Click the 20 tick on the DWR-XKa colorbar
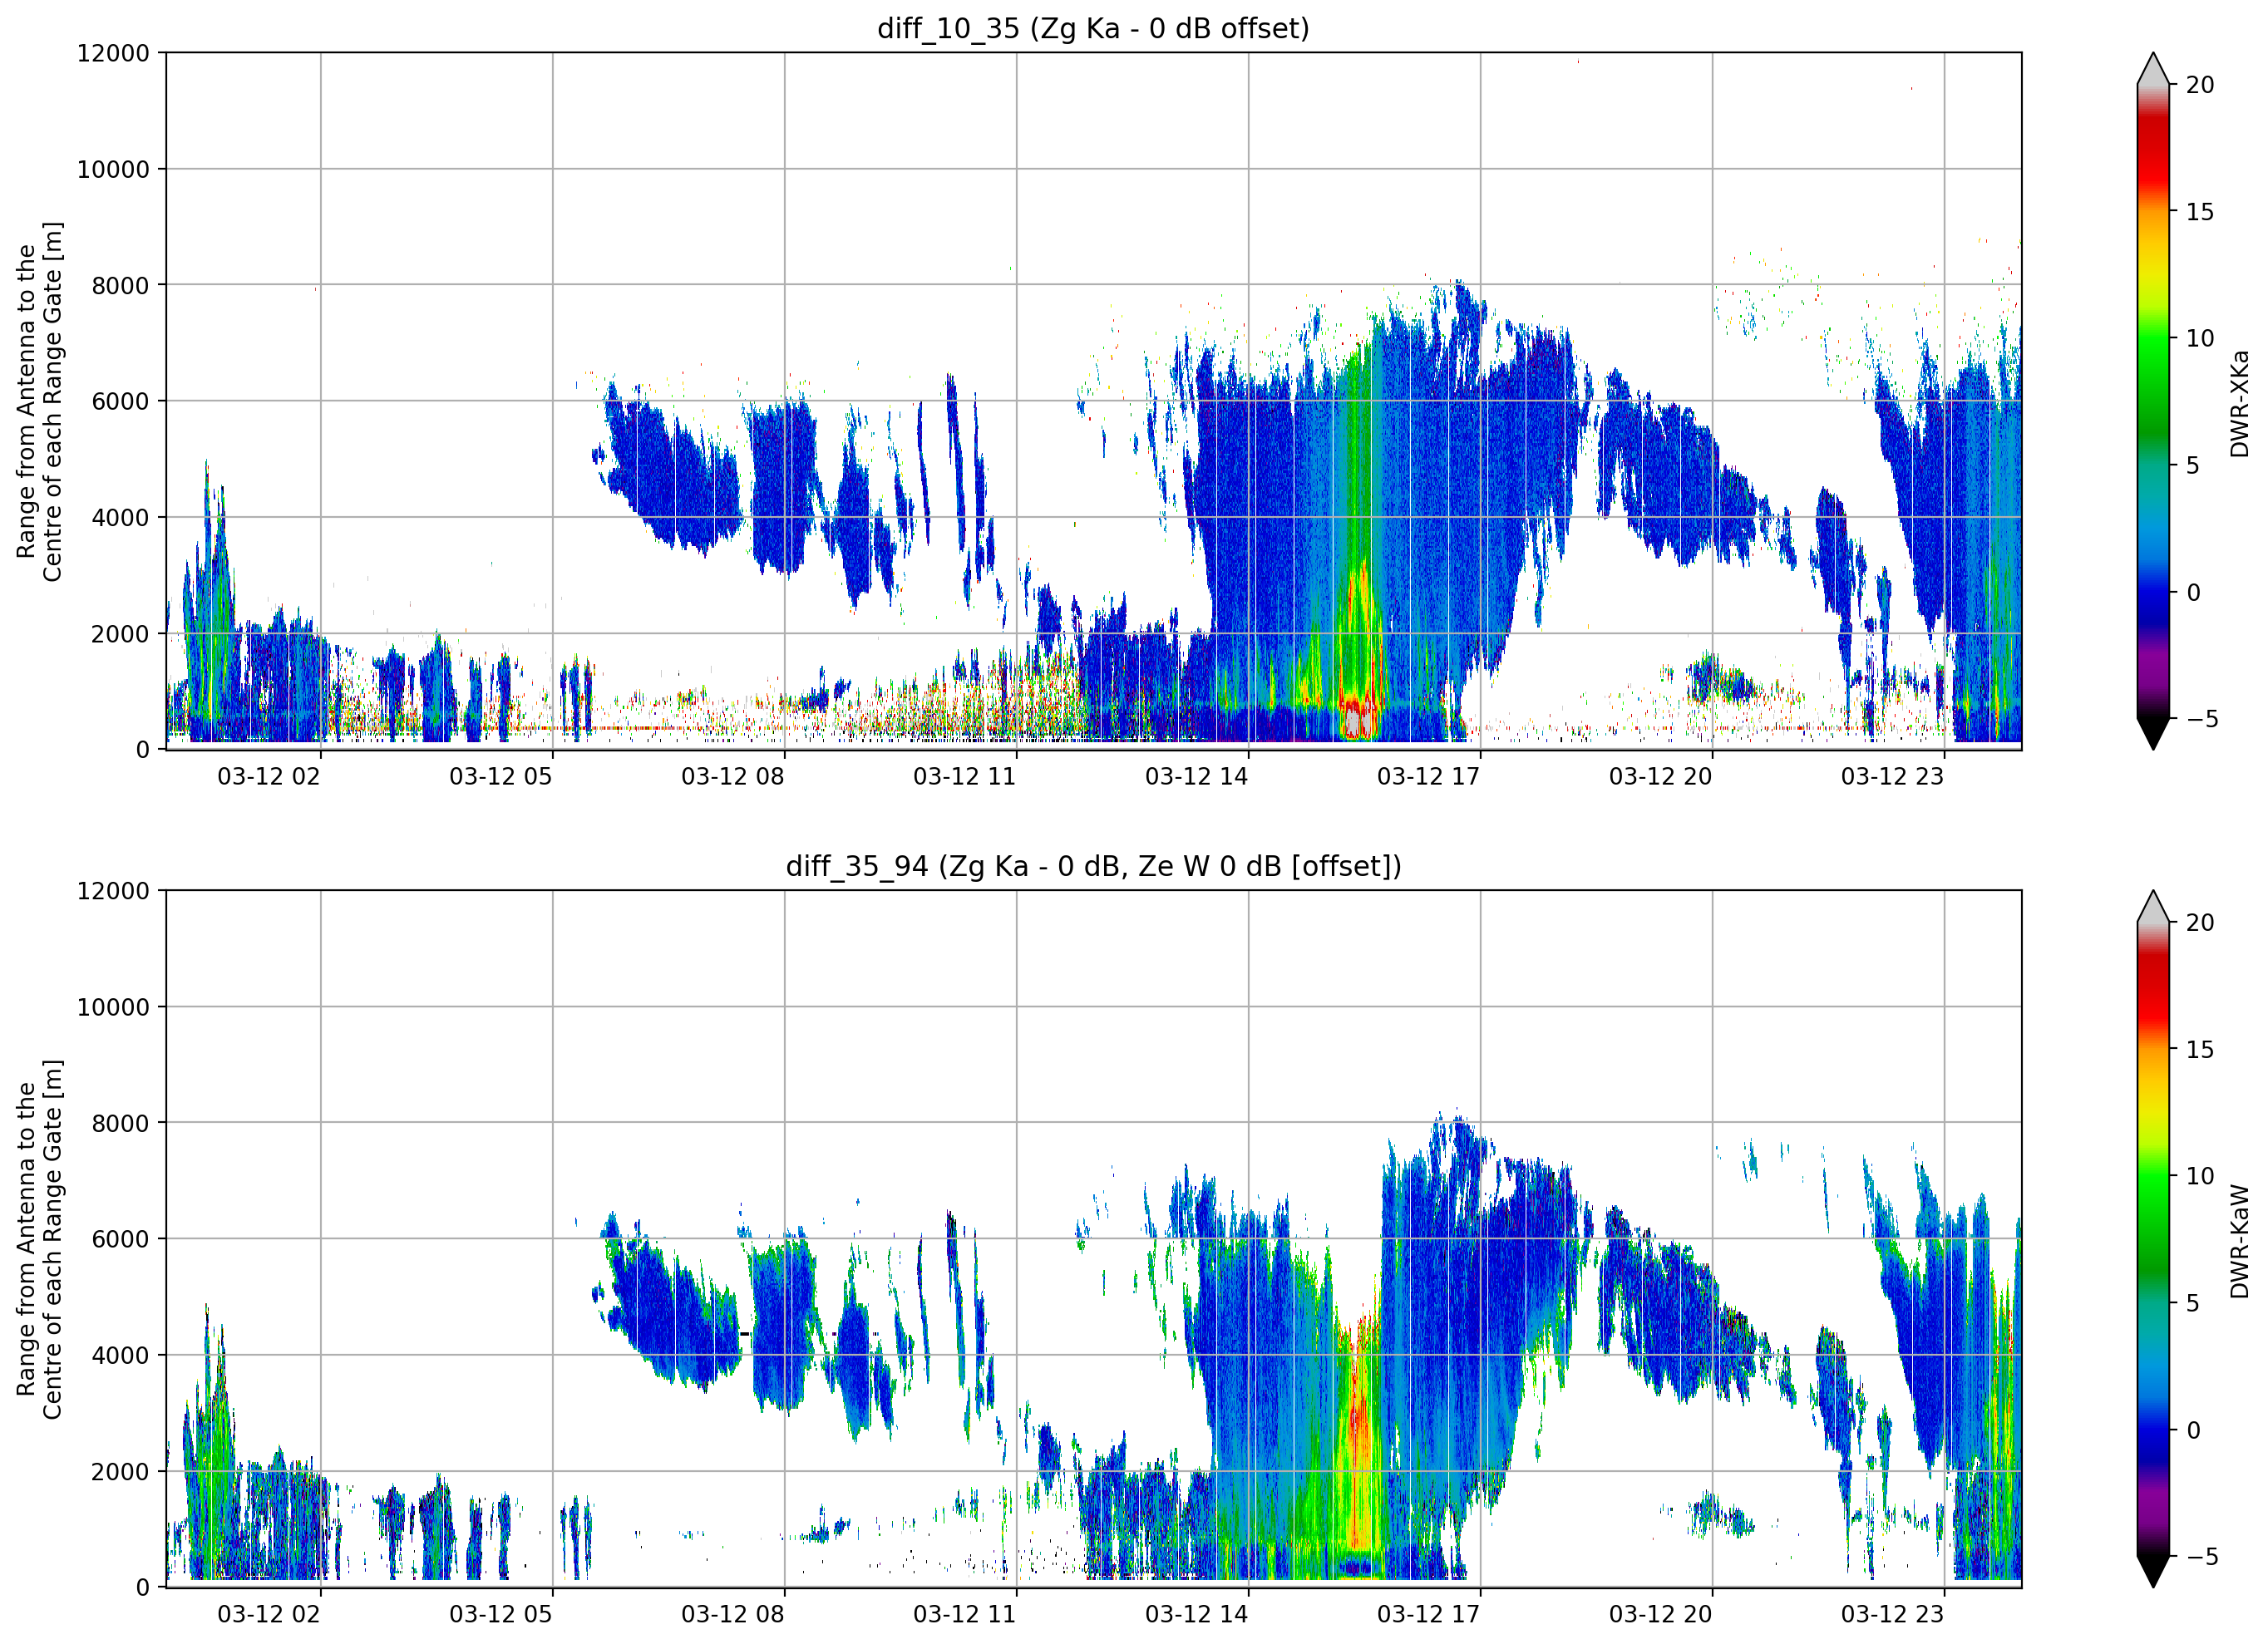Image resolution: width=2268 pixels, height=1644 pixels. coord(2200,85)
